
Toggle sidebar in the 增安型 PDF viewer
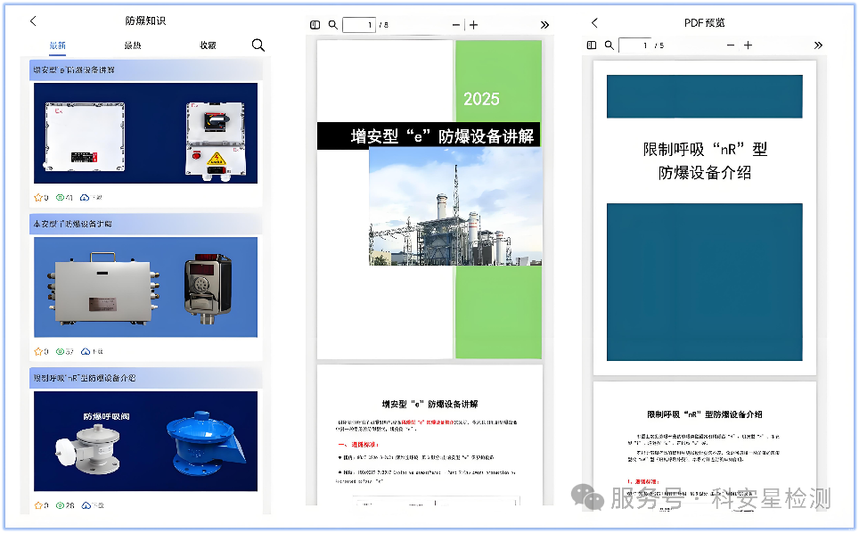tap(315, 25)
